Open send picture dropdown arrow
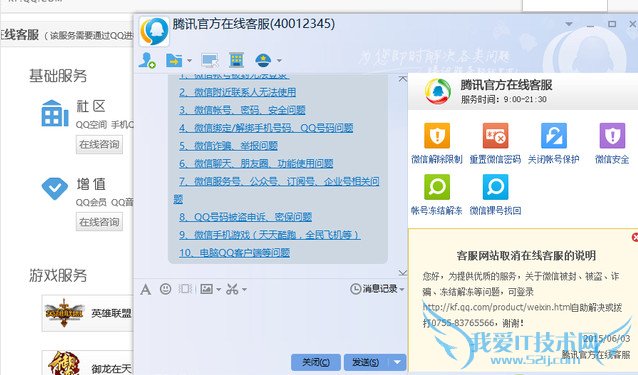The height and width of the screenshot is (375, 638). [x=218, y=290]
